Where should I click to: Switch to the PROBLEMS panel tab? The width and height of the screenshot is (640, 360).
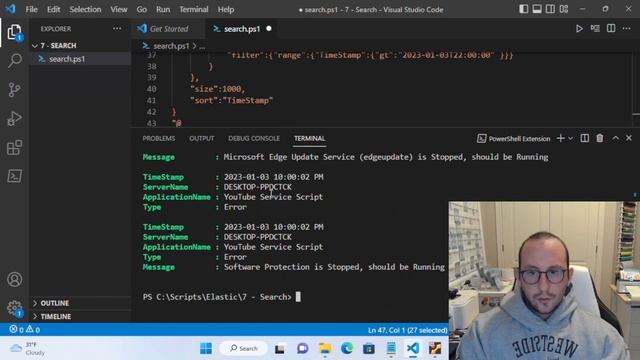pos(159,138)
